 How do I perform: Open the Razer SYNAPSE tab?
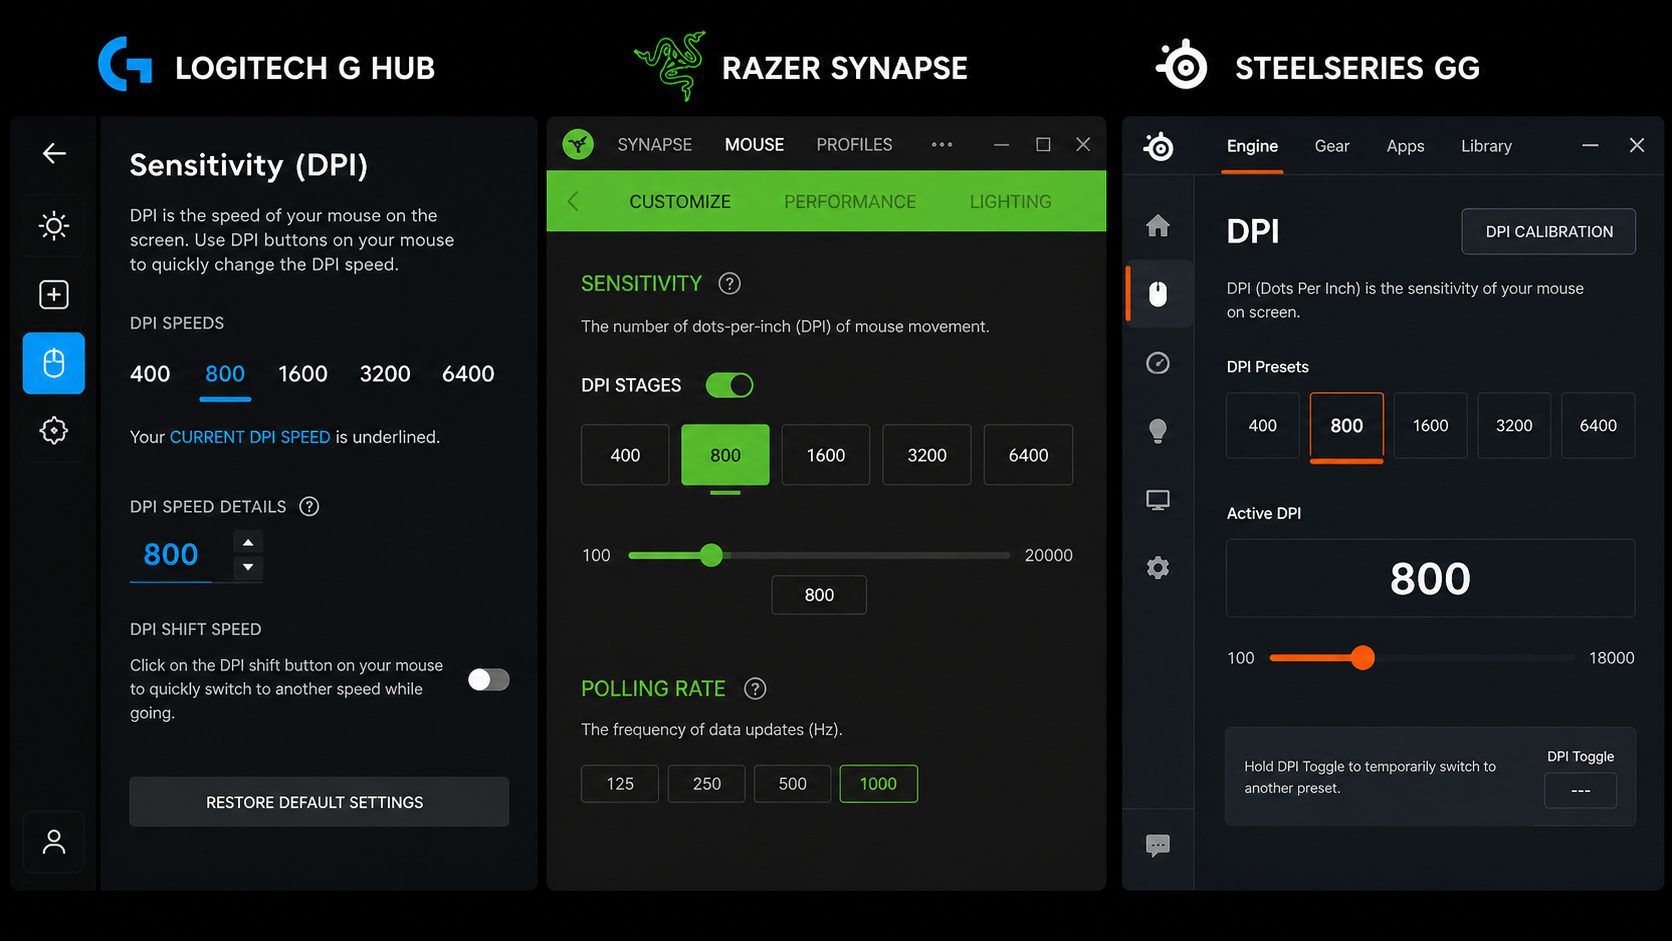tap(654, 144)
